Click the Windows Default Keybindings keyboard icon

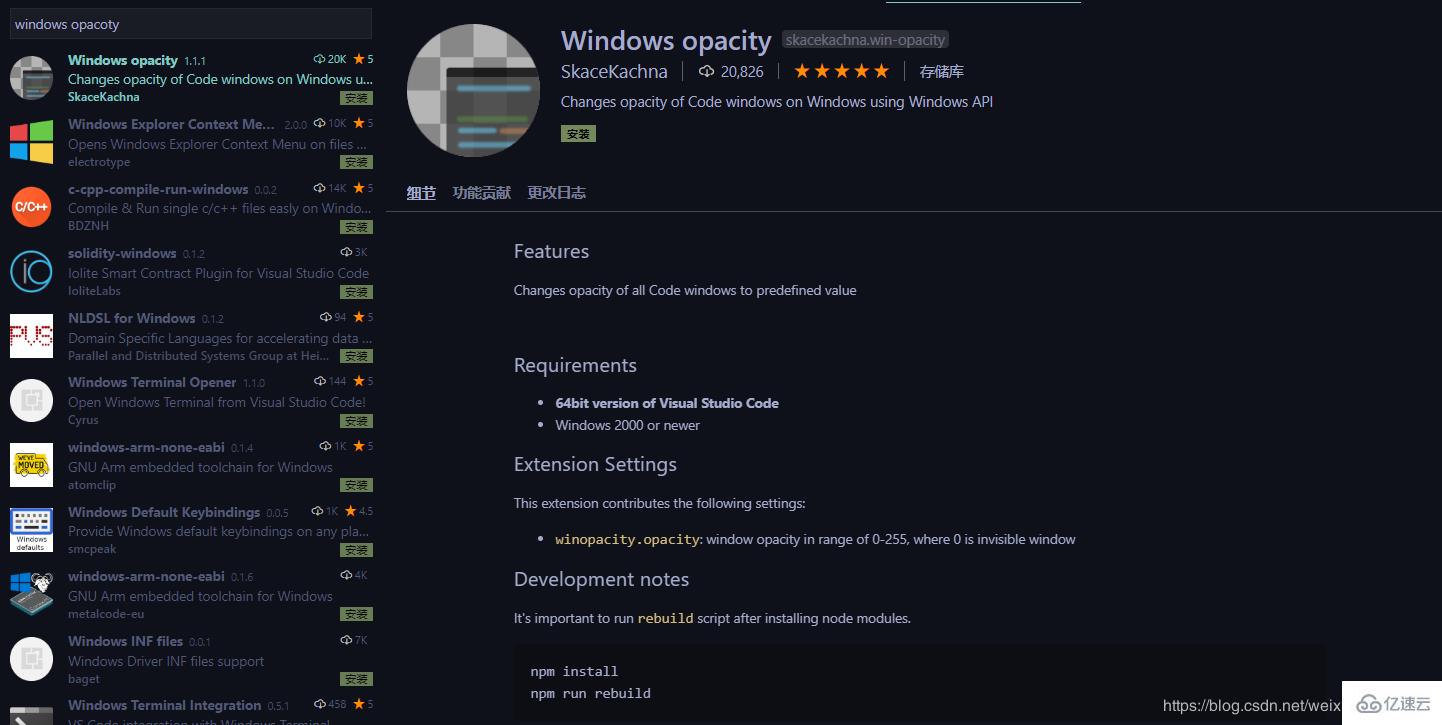(31, 529)
